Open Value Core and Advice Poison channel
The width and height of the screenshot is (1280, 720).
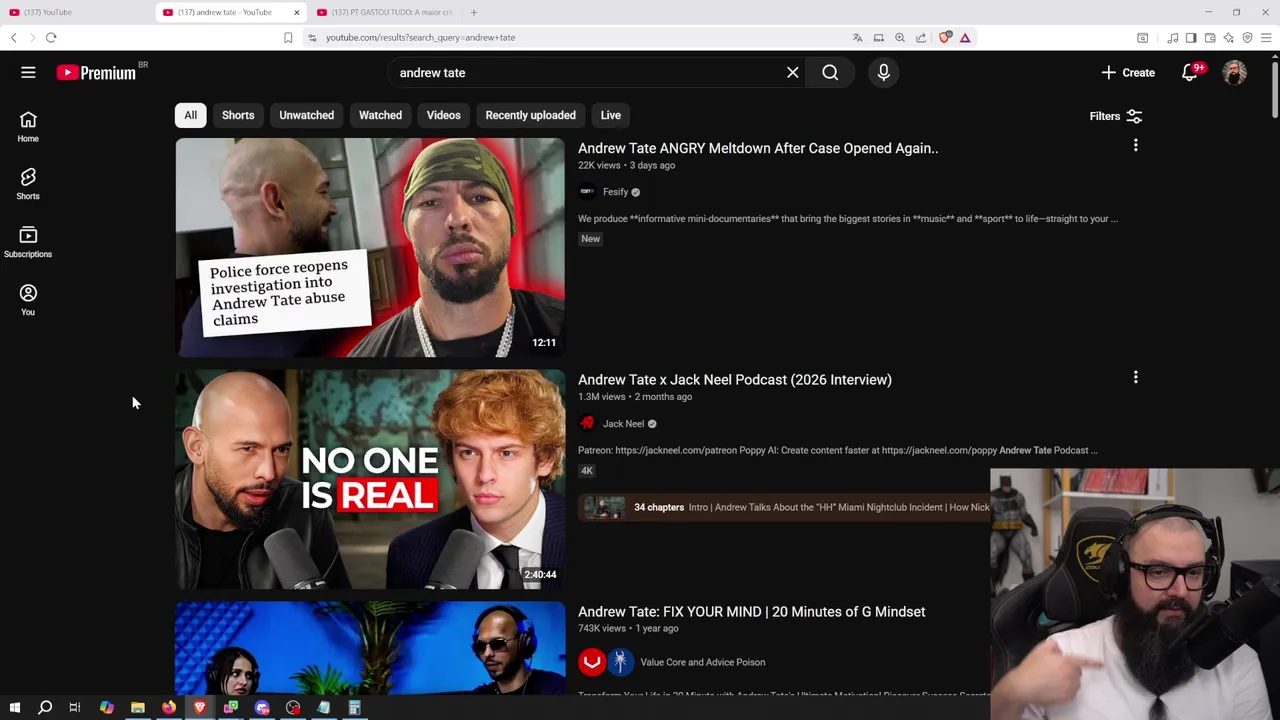702,662
